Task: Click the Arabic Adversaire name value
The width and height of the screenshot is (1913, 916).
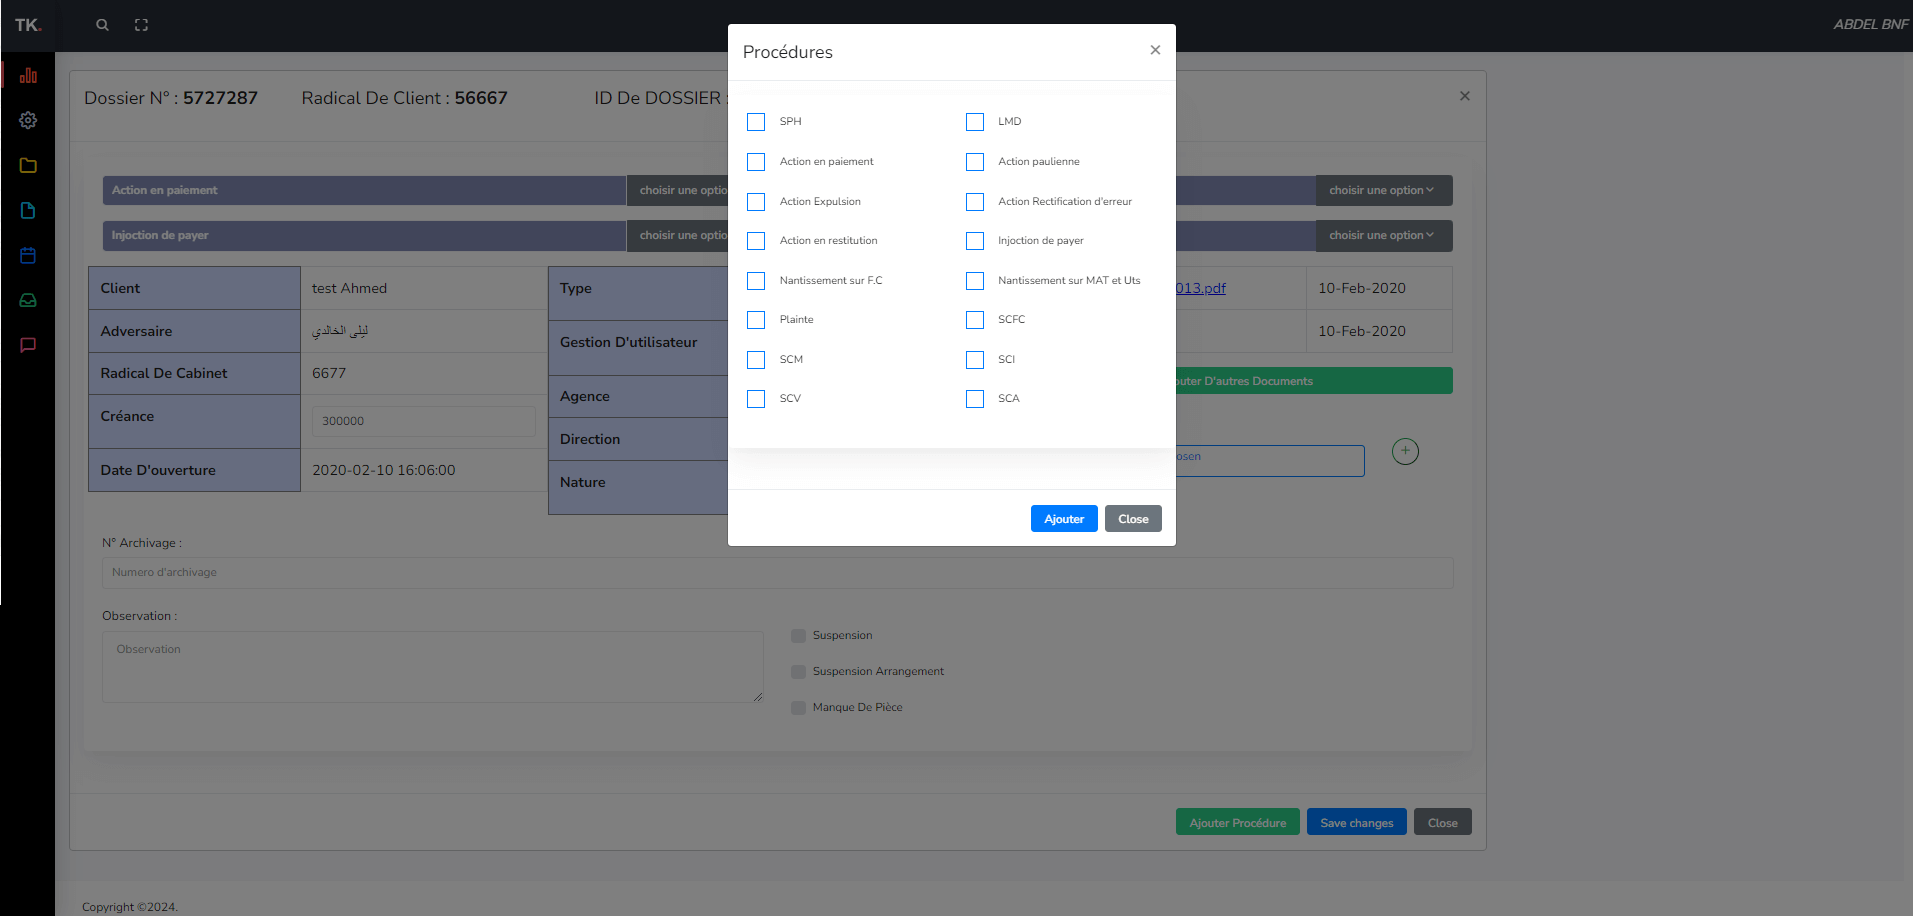Action: (340, 331)
